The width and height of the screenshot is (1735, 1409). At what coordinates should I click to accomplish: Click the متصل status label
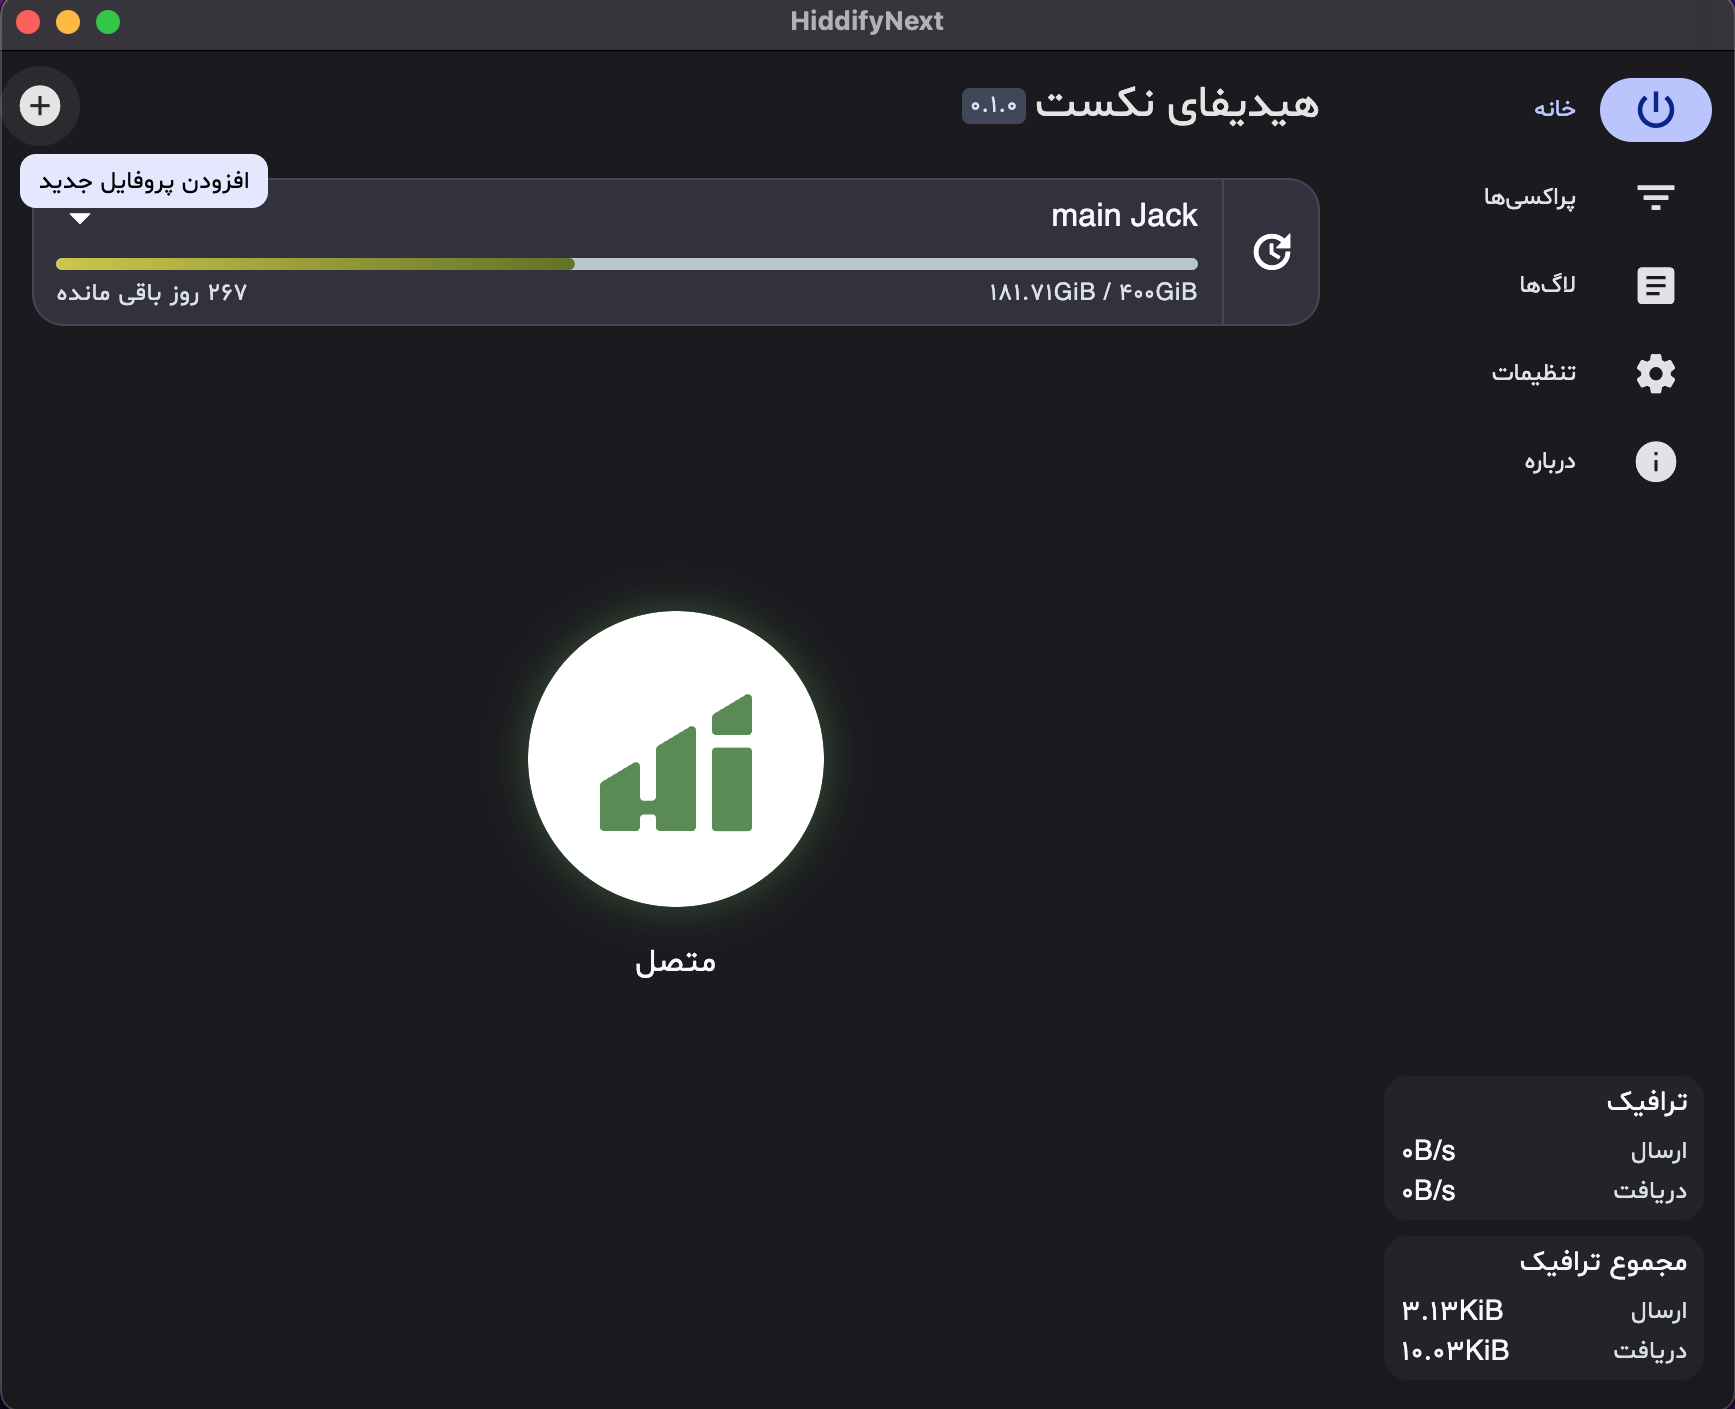click(676, 962)
